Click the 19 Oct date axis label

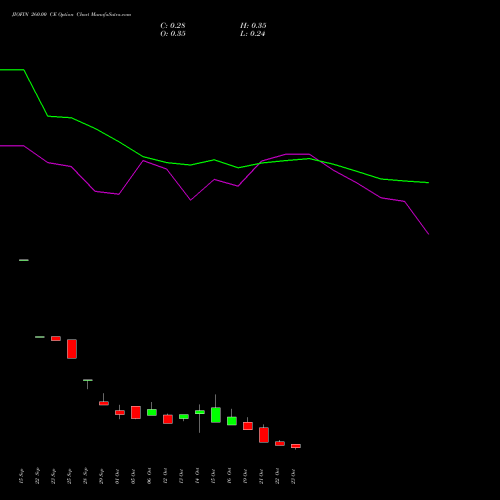245,476
